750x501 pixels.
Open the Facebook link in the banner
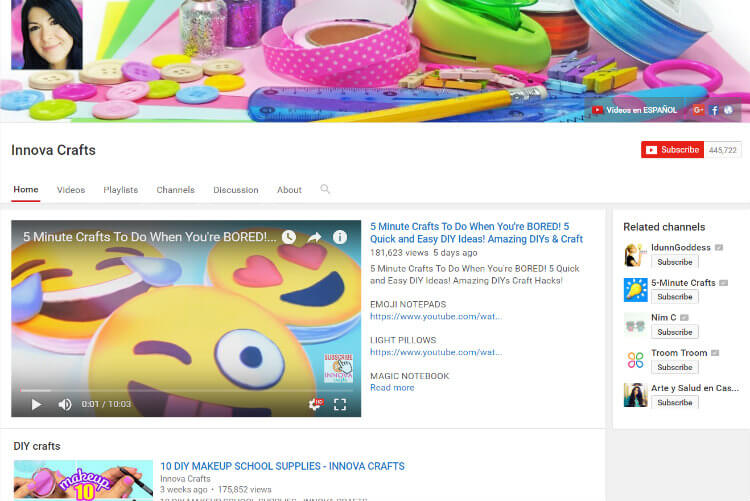click(x=714, y=110)
